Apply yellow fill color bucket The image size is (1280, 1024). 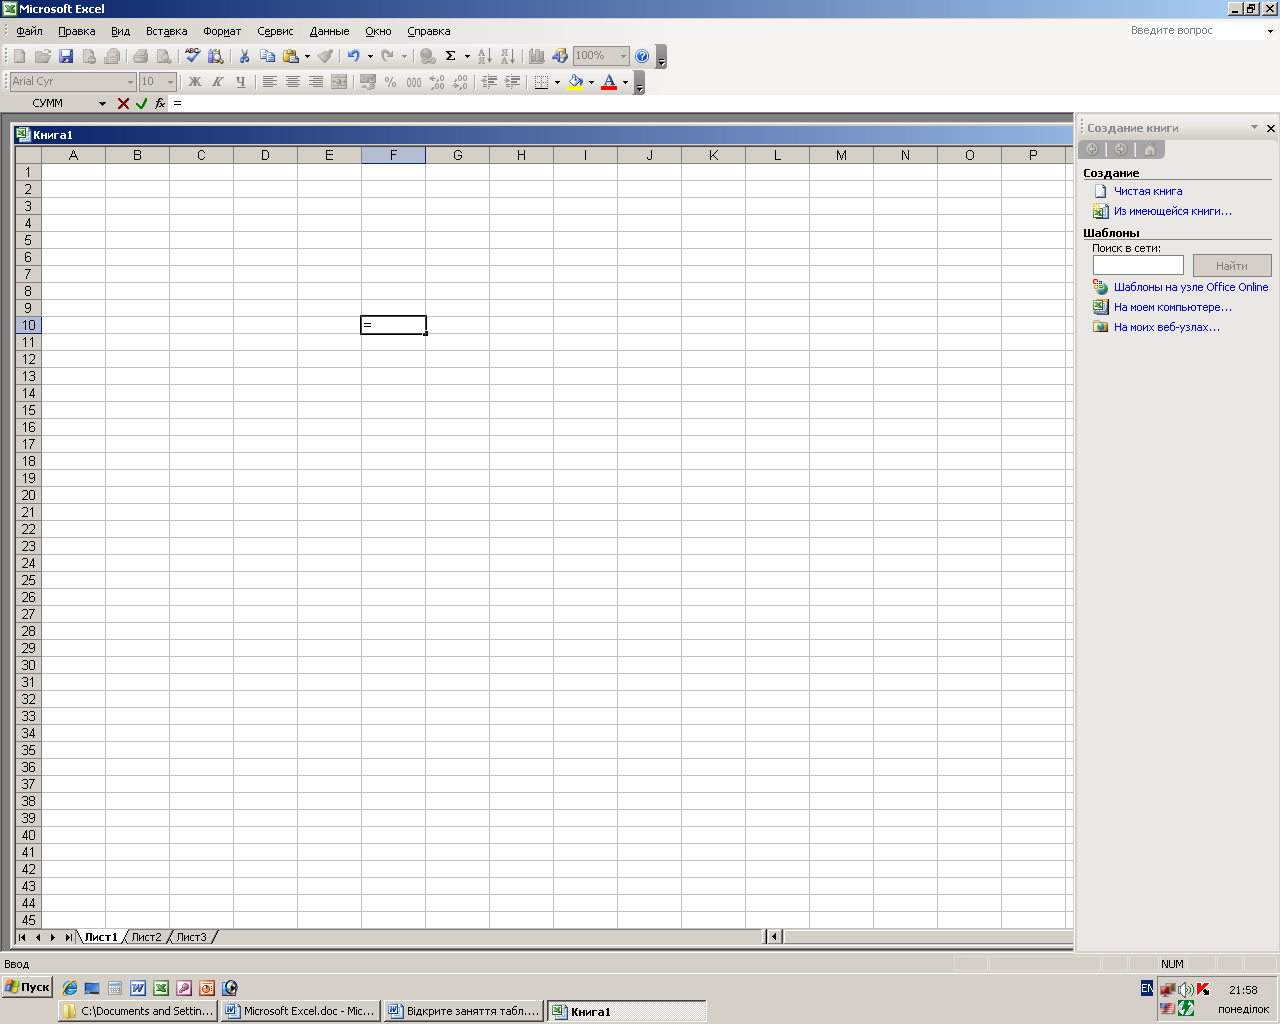coord(575,82)
